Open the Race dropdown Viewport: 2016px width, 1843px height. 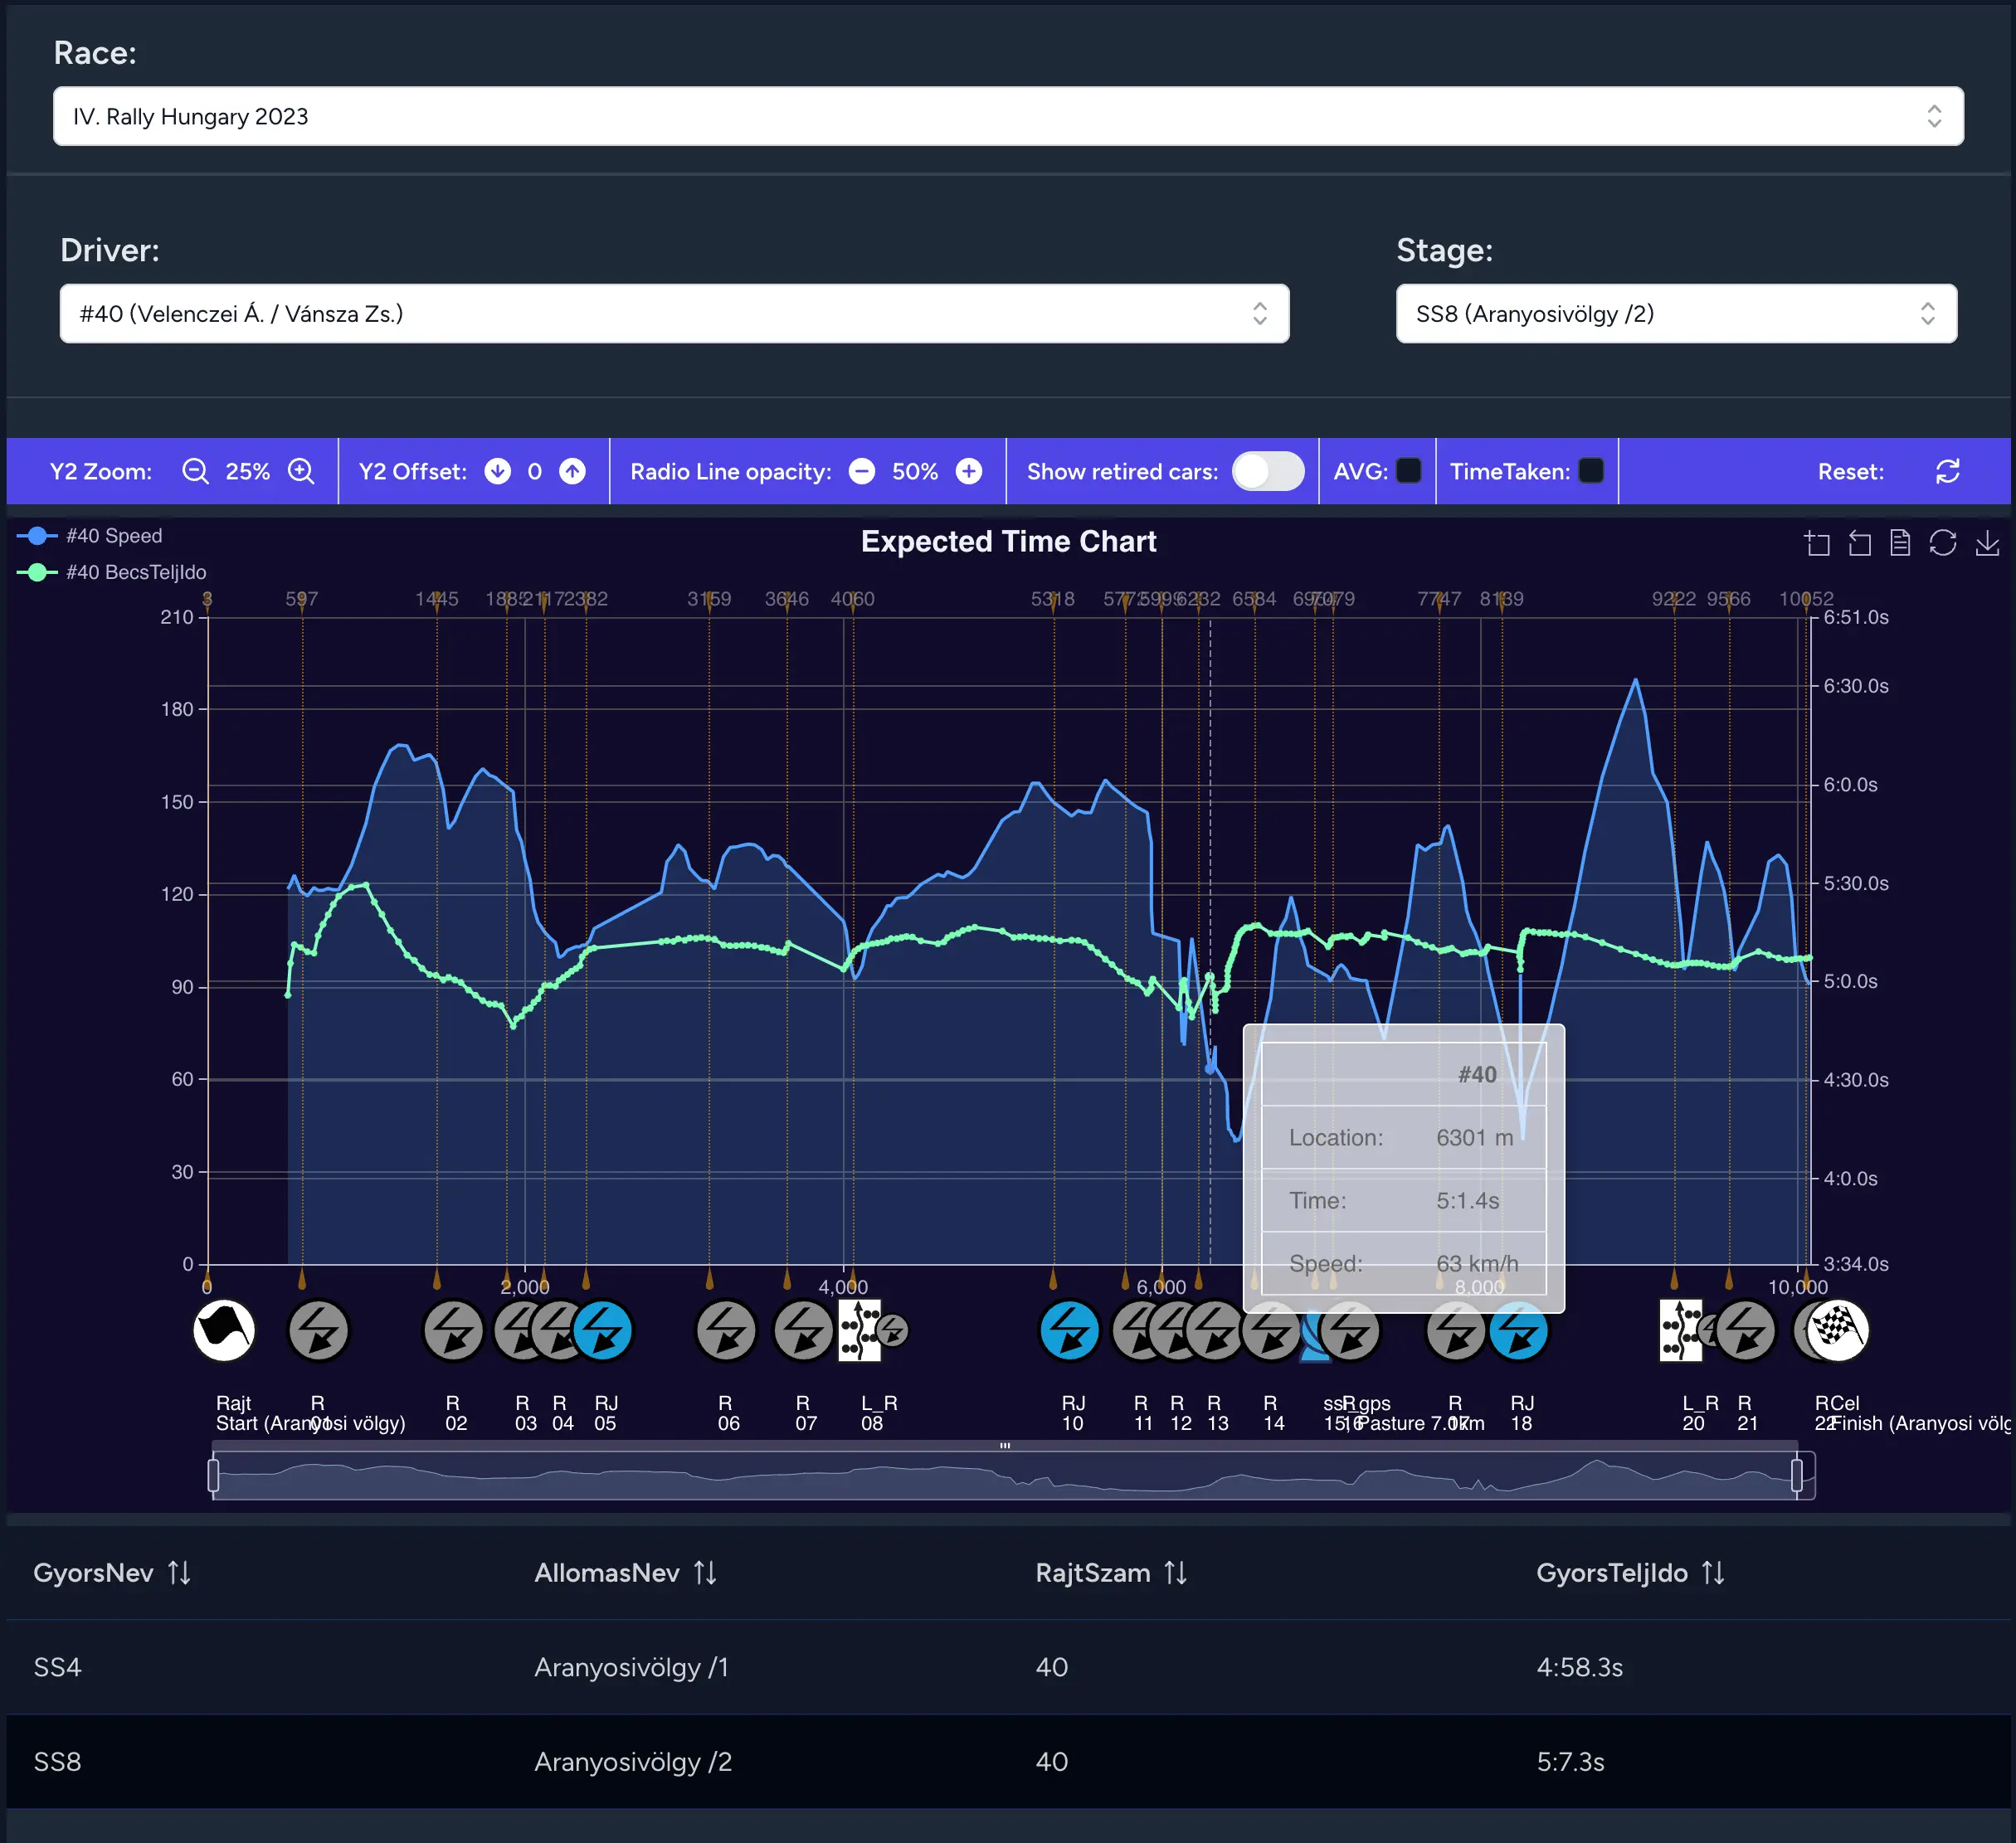pyautogui.click(x=1007, y=116)
